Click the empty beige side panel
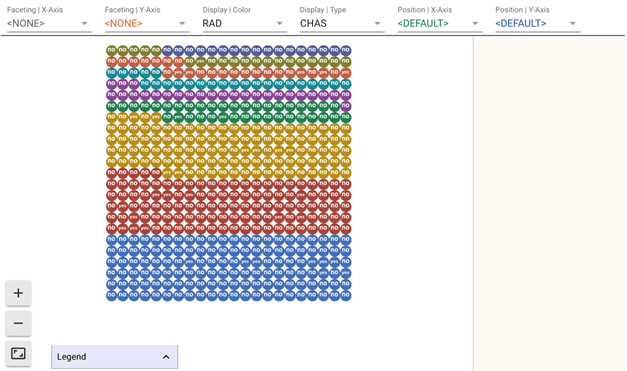 pos(550,204)
